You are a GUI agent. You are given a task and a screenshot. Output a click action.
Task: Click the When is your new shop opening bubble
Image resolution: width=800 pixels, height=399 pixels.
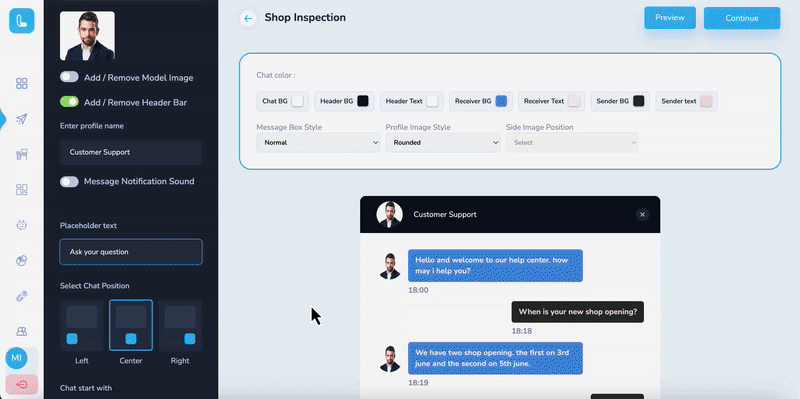[x=578, y=312]
